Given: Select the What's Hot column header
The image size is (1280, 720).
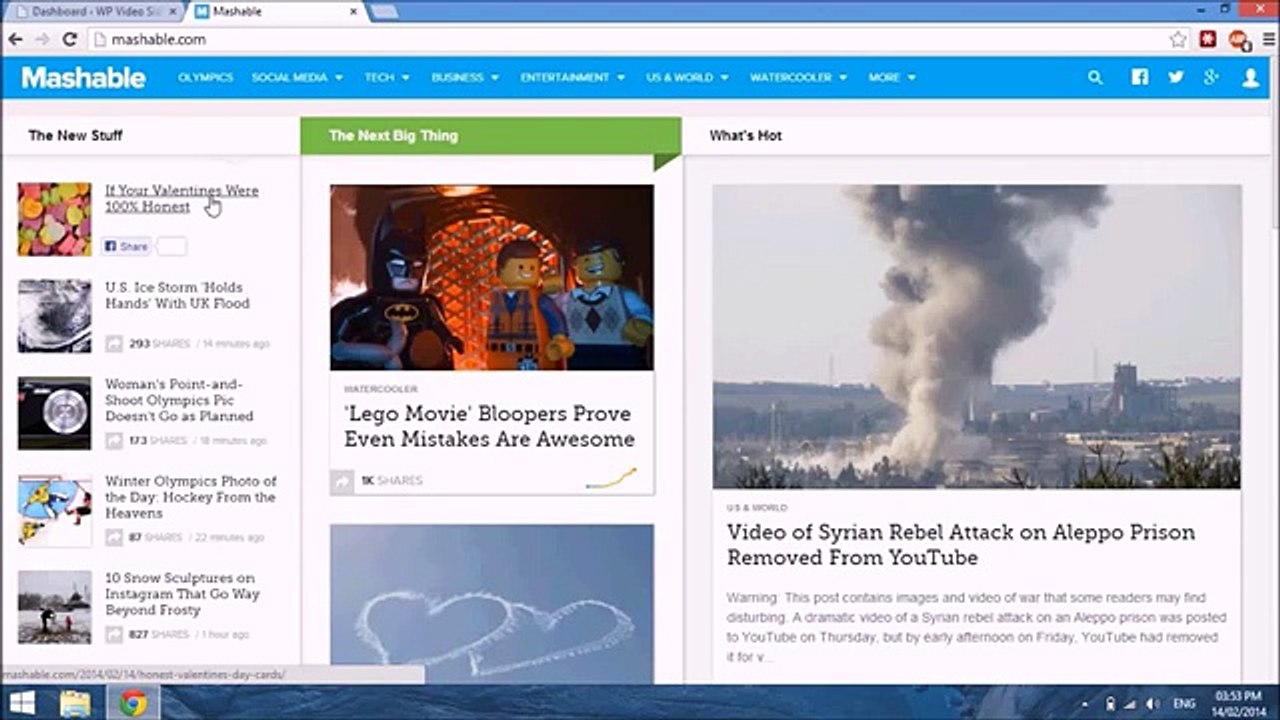Looking at the screenshot, I should pos(746,135).
